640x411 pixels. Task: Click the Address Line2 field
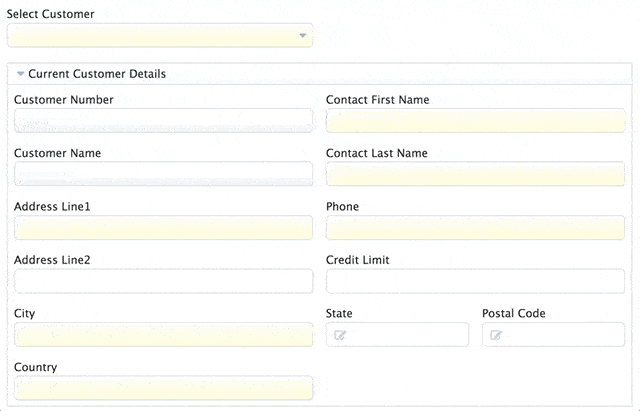pos(163,281)
